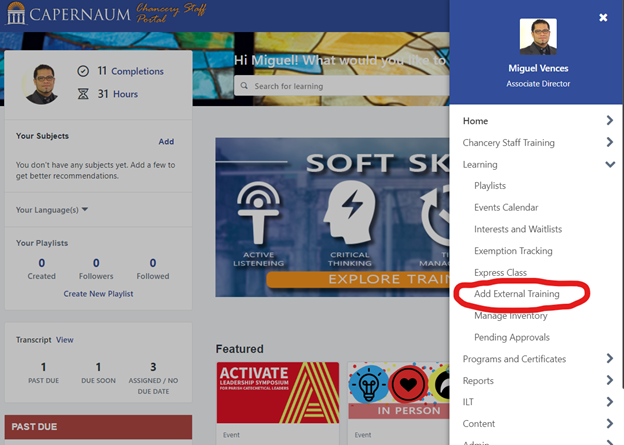View the transcript via View link
This screenshot has height=445, width=624.
[x=64, y=340]
